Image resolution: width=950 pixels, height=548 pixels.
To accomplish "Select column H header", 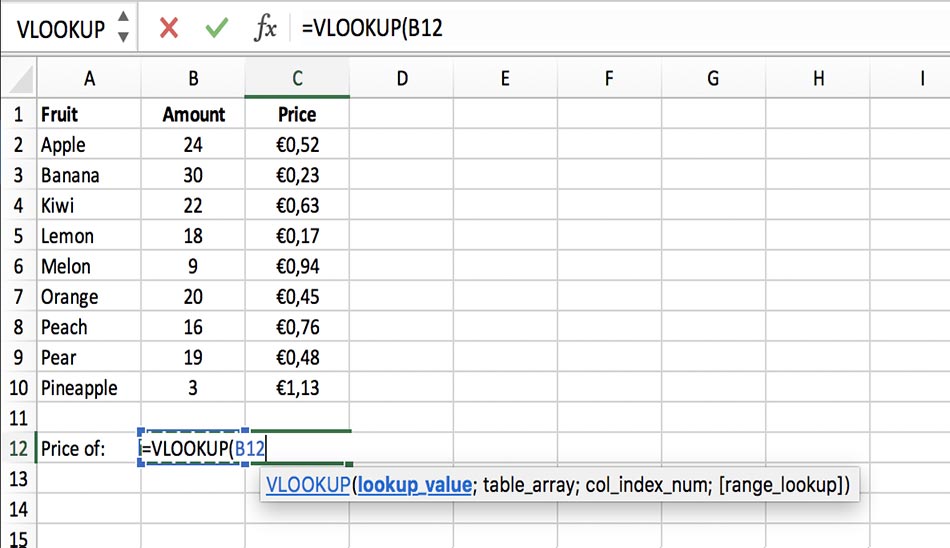I will pyautogui.click(x=818, y=78).
